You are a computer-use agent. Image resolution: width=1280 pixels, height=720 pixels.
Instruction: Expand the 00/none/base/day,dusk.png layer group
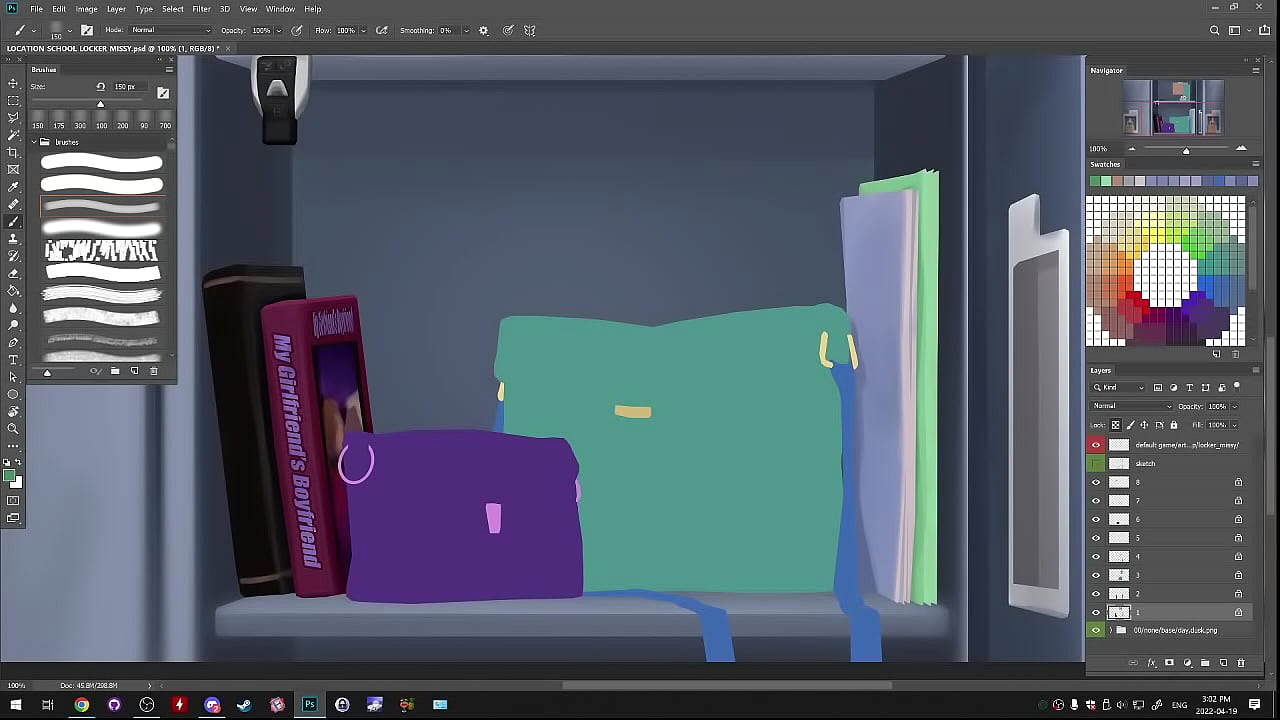tap(1110, 631)
